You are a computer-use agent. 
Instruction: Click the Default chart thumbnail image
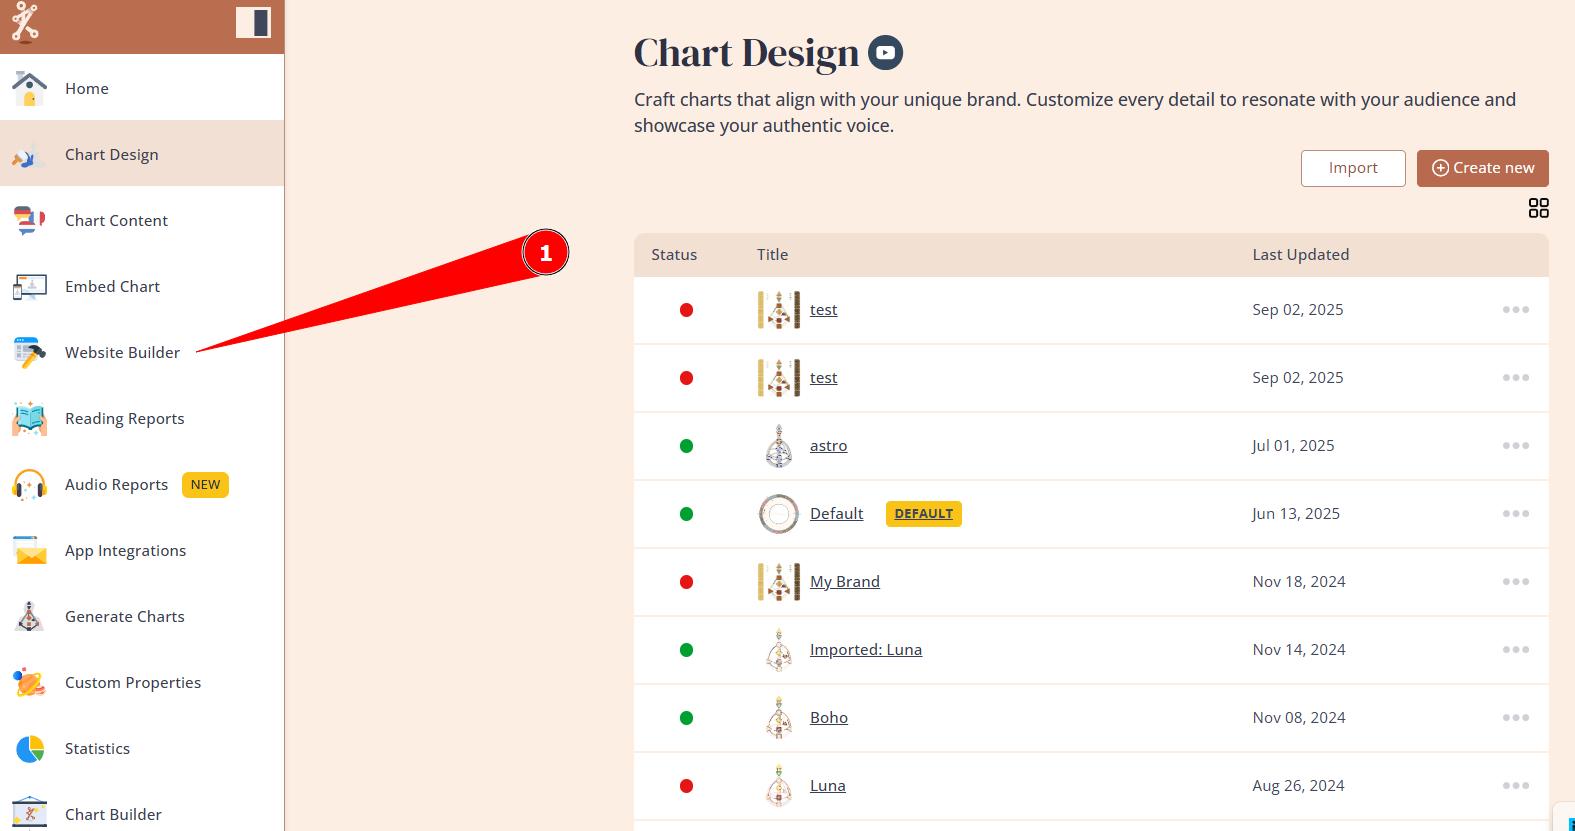tap(778, 514)
